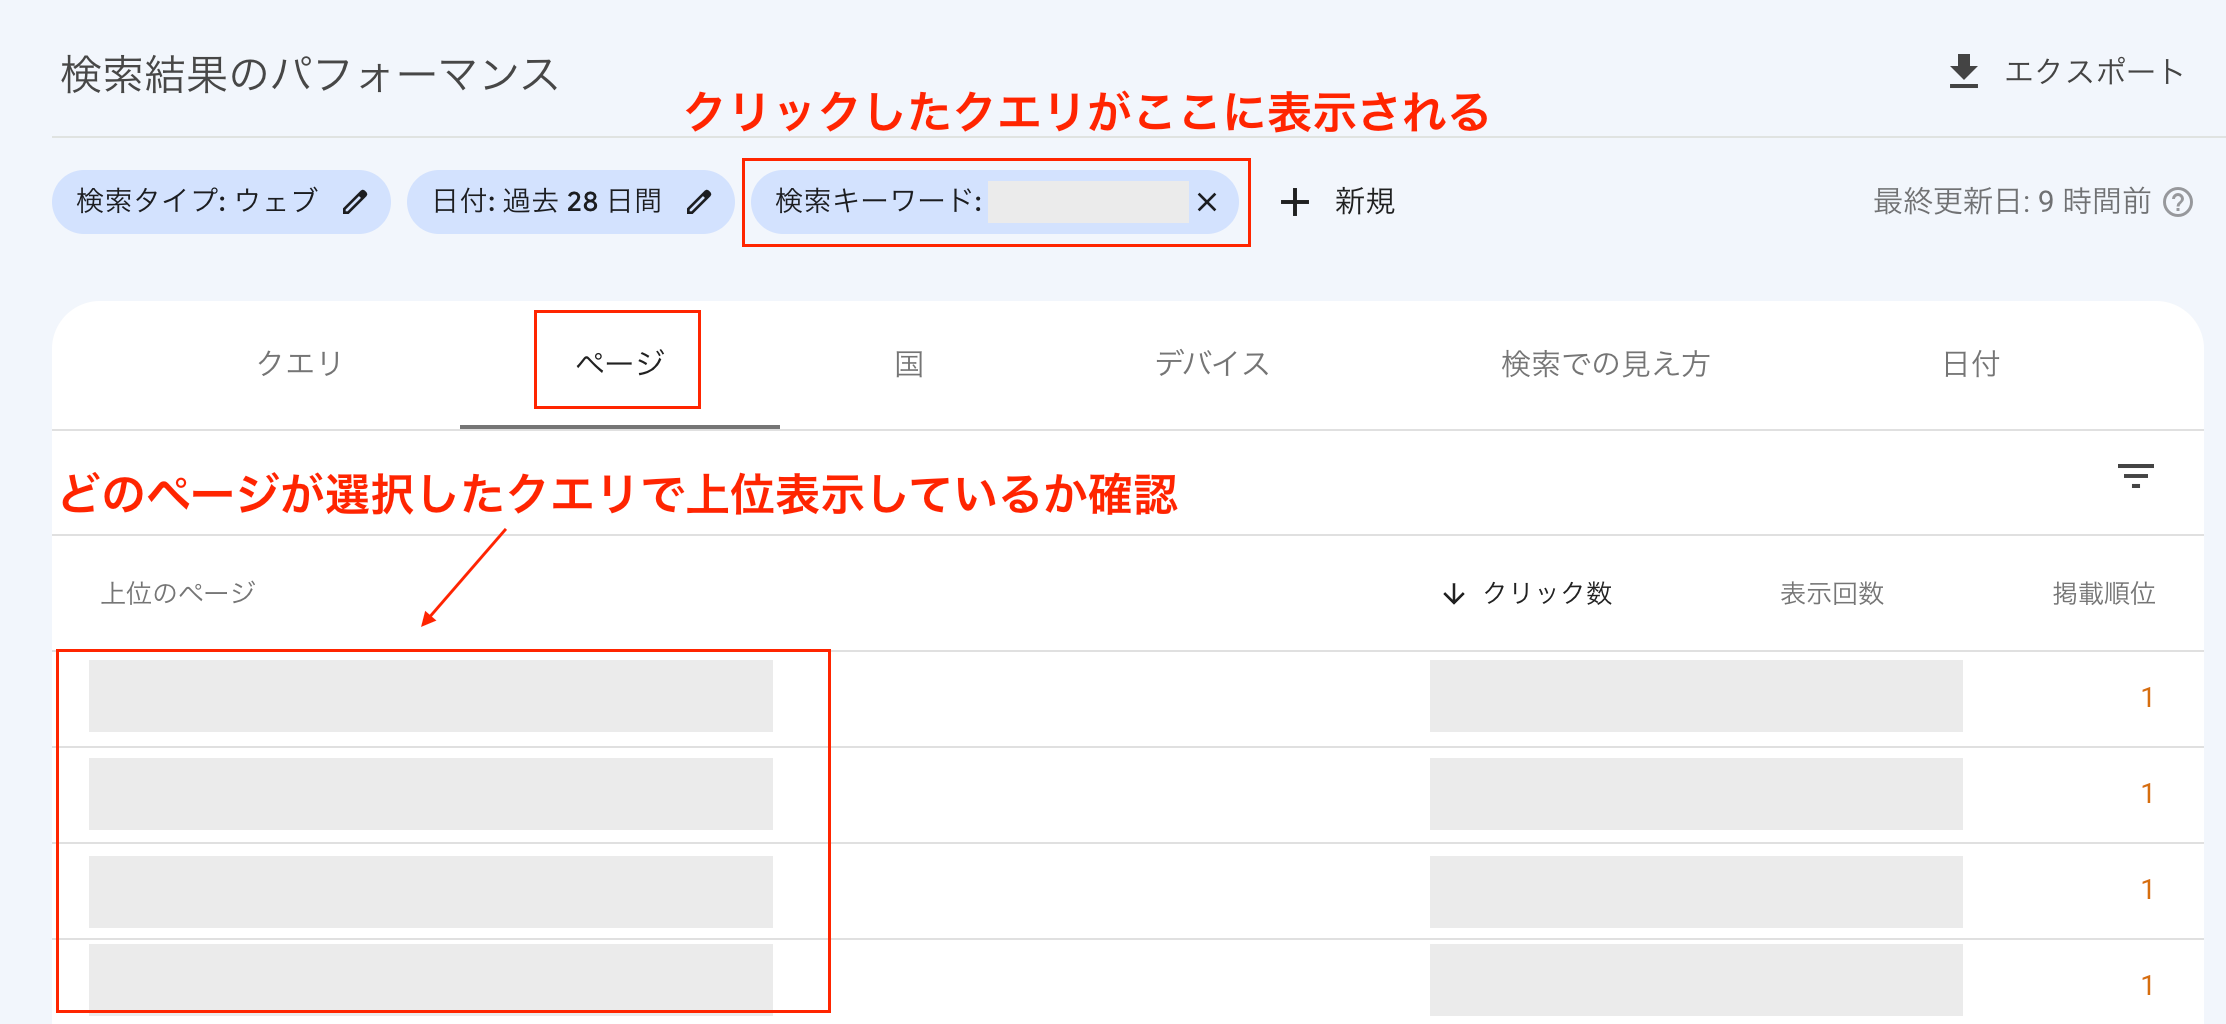The height and width of the screenshot is (1024, 2226).
Task: Sort by 掲載順位 column header
Action: pos(2104,593)
